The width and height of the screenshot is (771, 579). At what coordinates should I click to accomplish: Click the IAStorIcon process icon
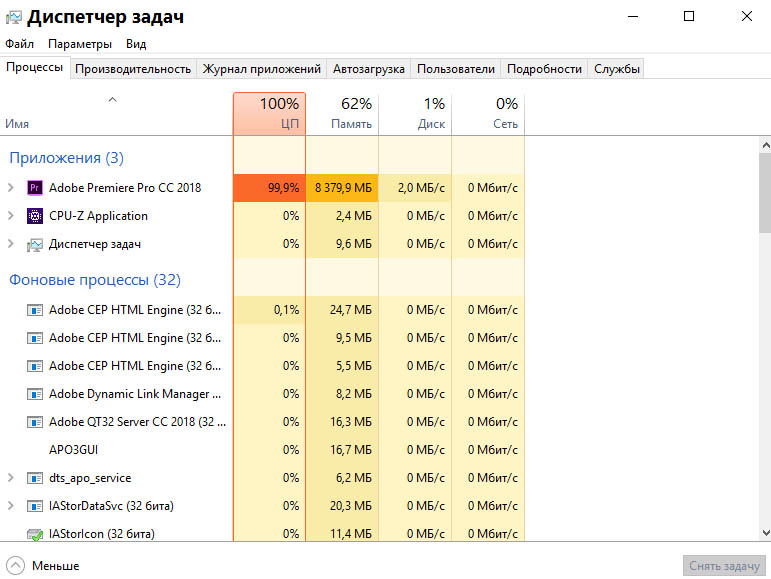34,534
